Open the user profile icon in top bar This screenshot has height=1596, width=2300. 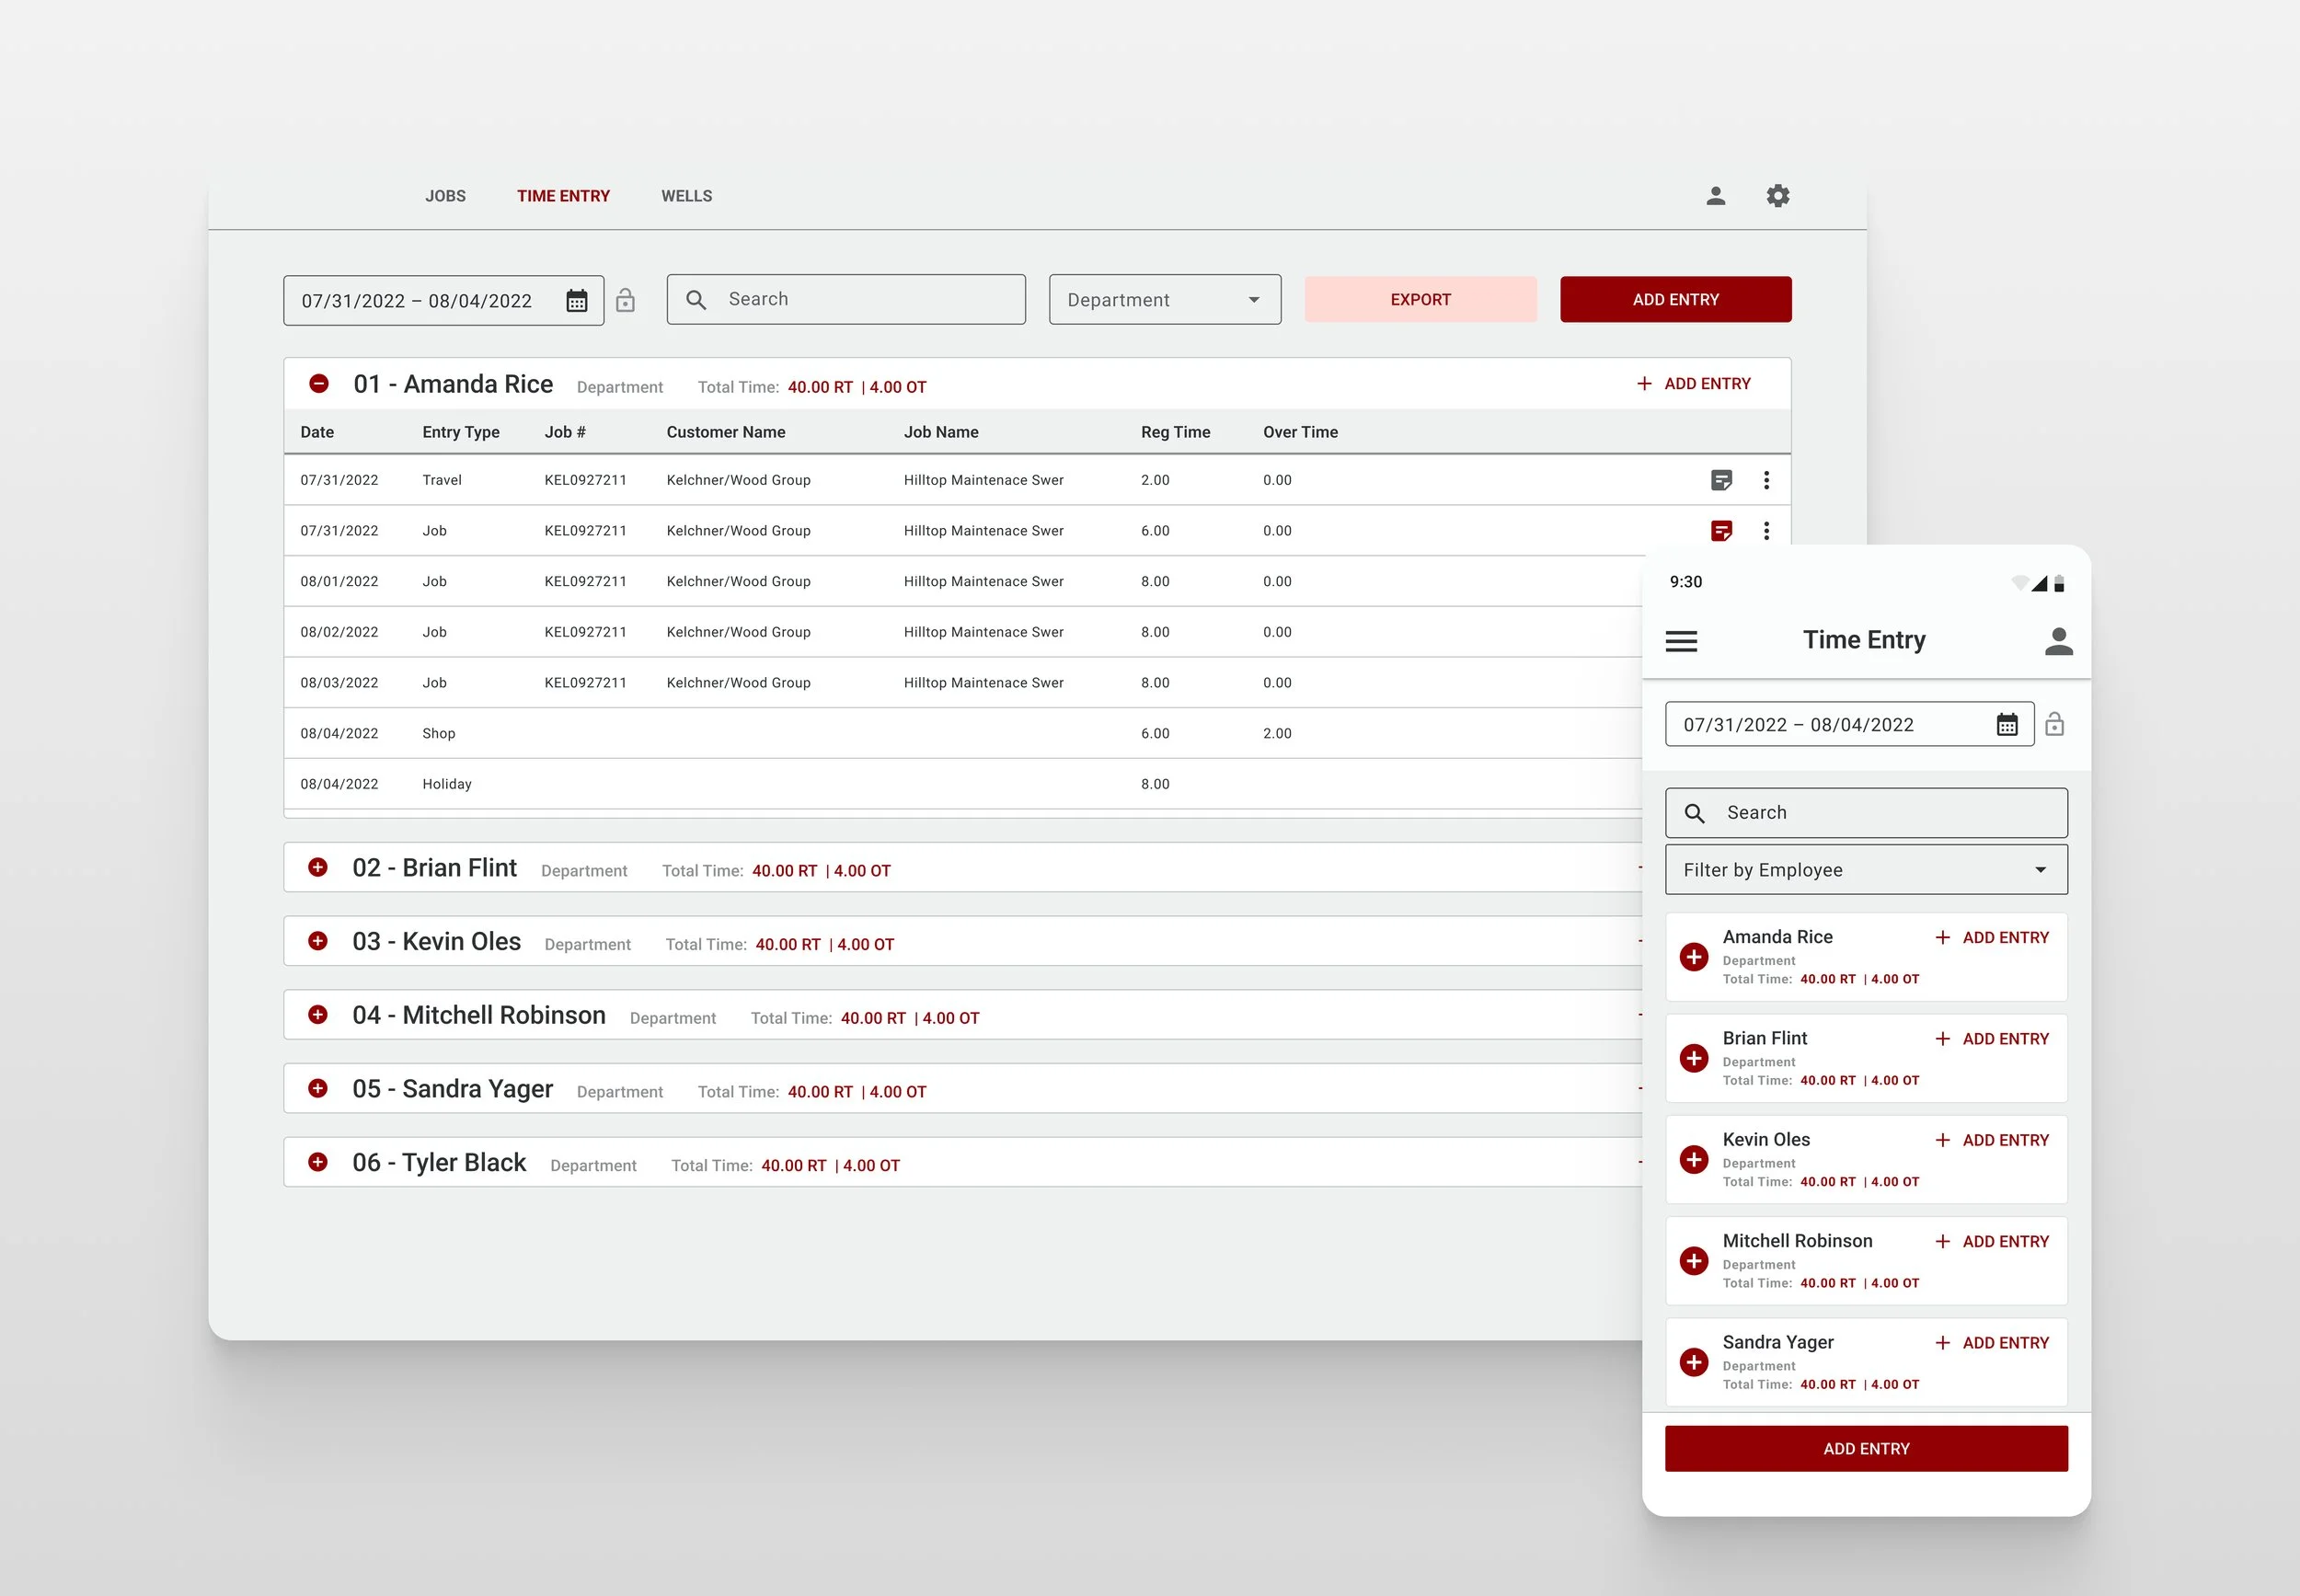click(1715, 196)
